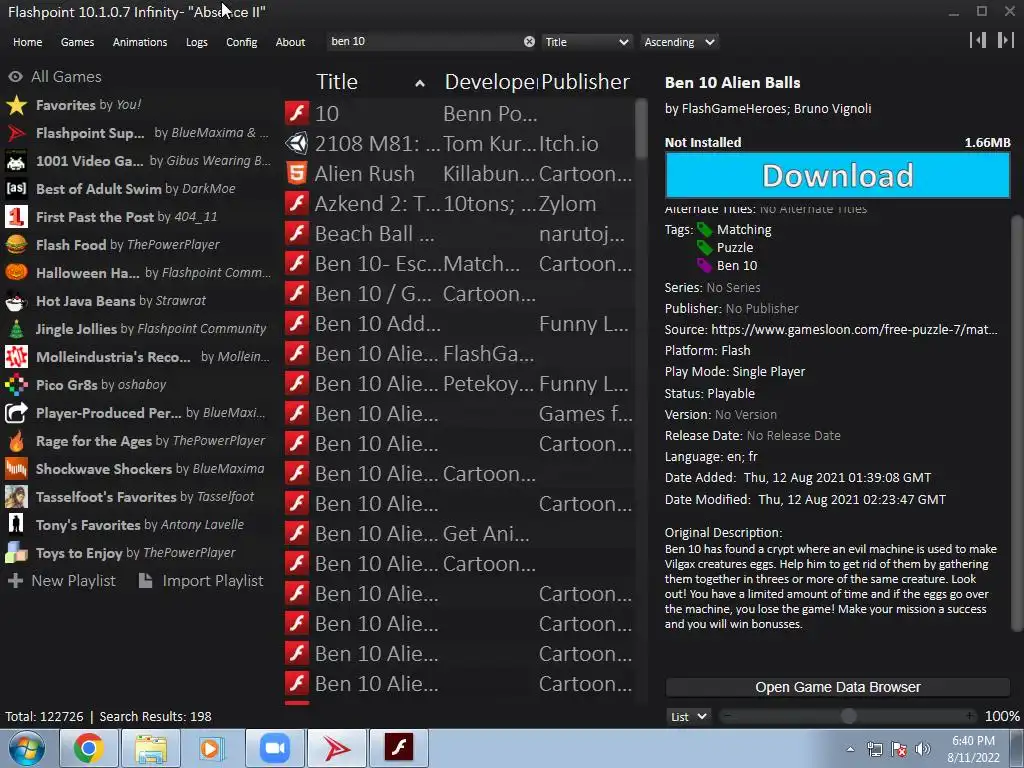Open Tasselfoot's Favorites portrait icon
This screenshot has width=1024, height=768.
click(x=16, y=497)
